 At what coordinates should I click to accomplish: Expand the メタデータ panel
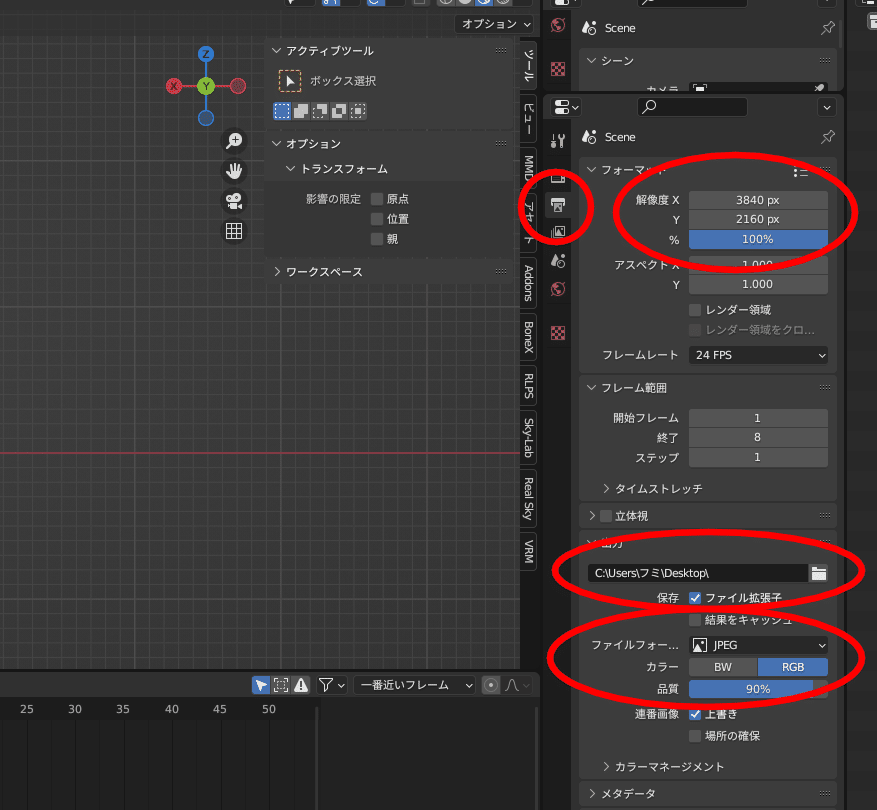(x=592, y=794)
